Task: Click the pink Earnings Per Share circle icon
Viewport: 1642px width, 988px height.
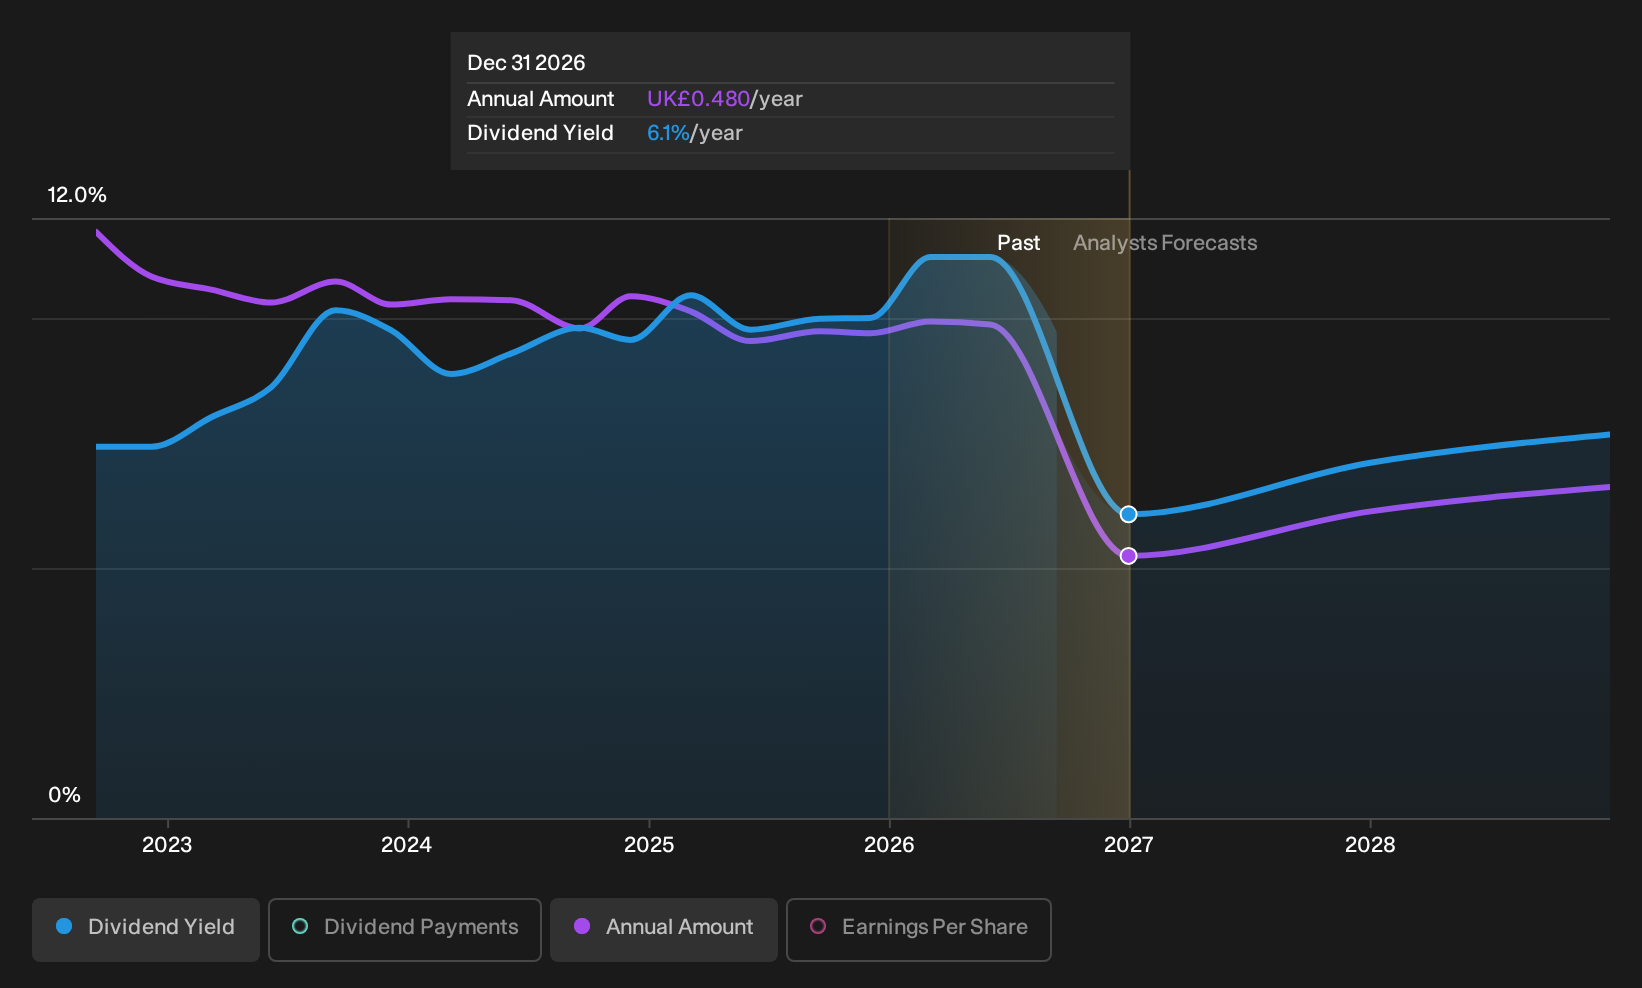Action: click(x=818, y=926)
